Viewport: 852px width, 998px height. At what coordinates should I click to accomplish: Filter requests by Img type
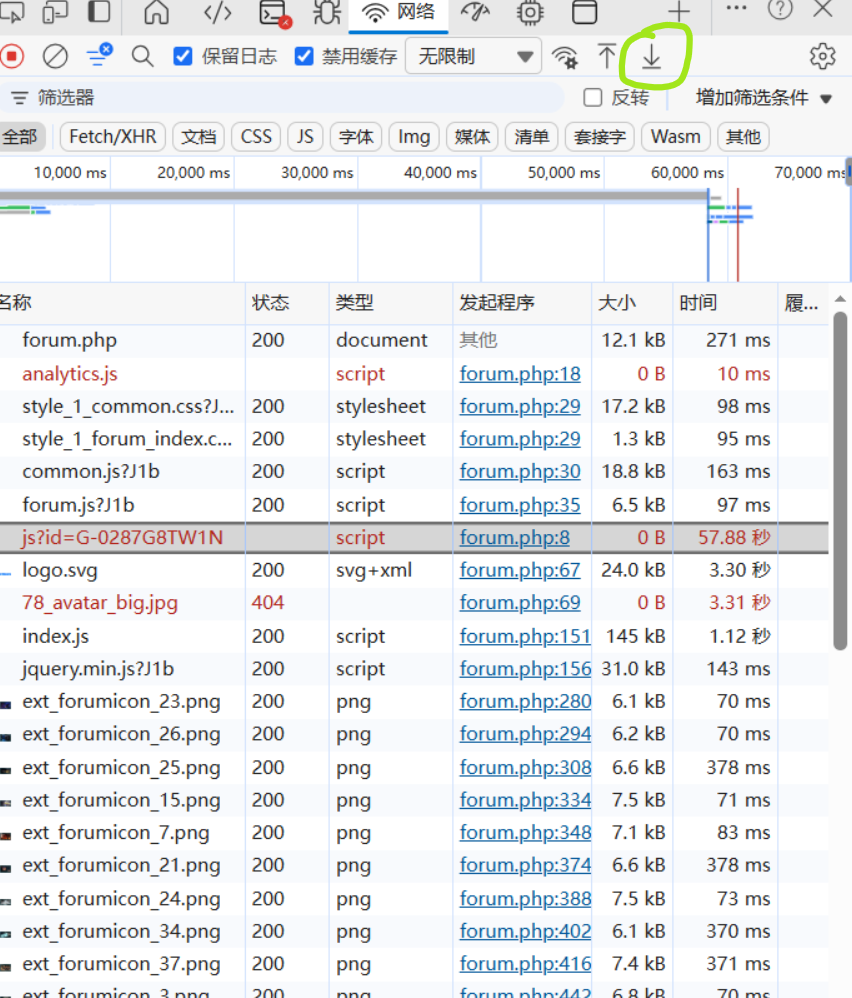coord(414,136)
